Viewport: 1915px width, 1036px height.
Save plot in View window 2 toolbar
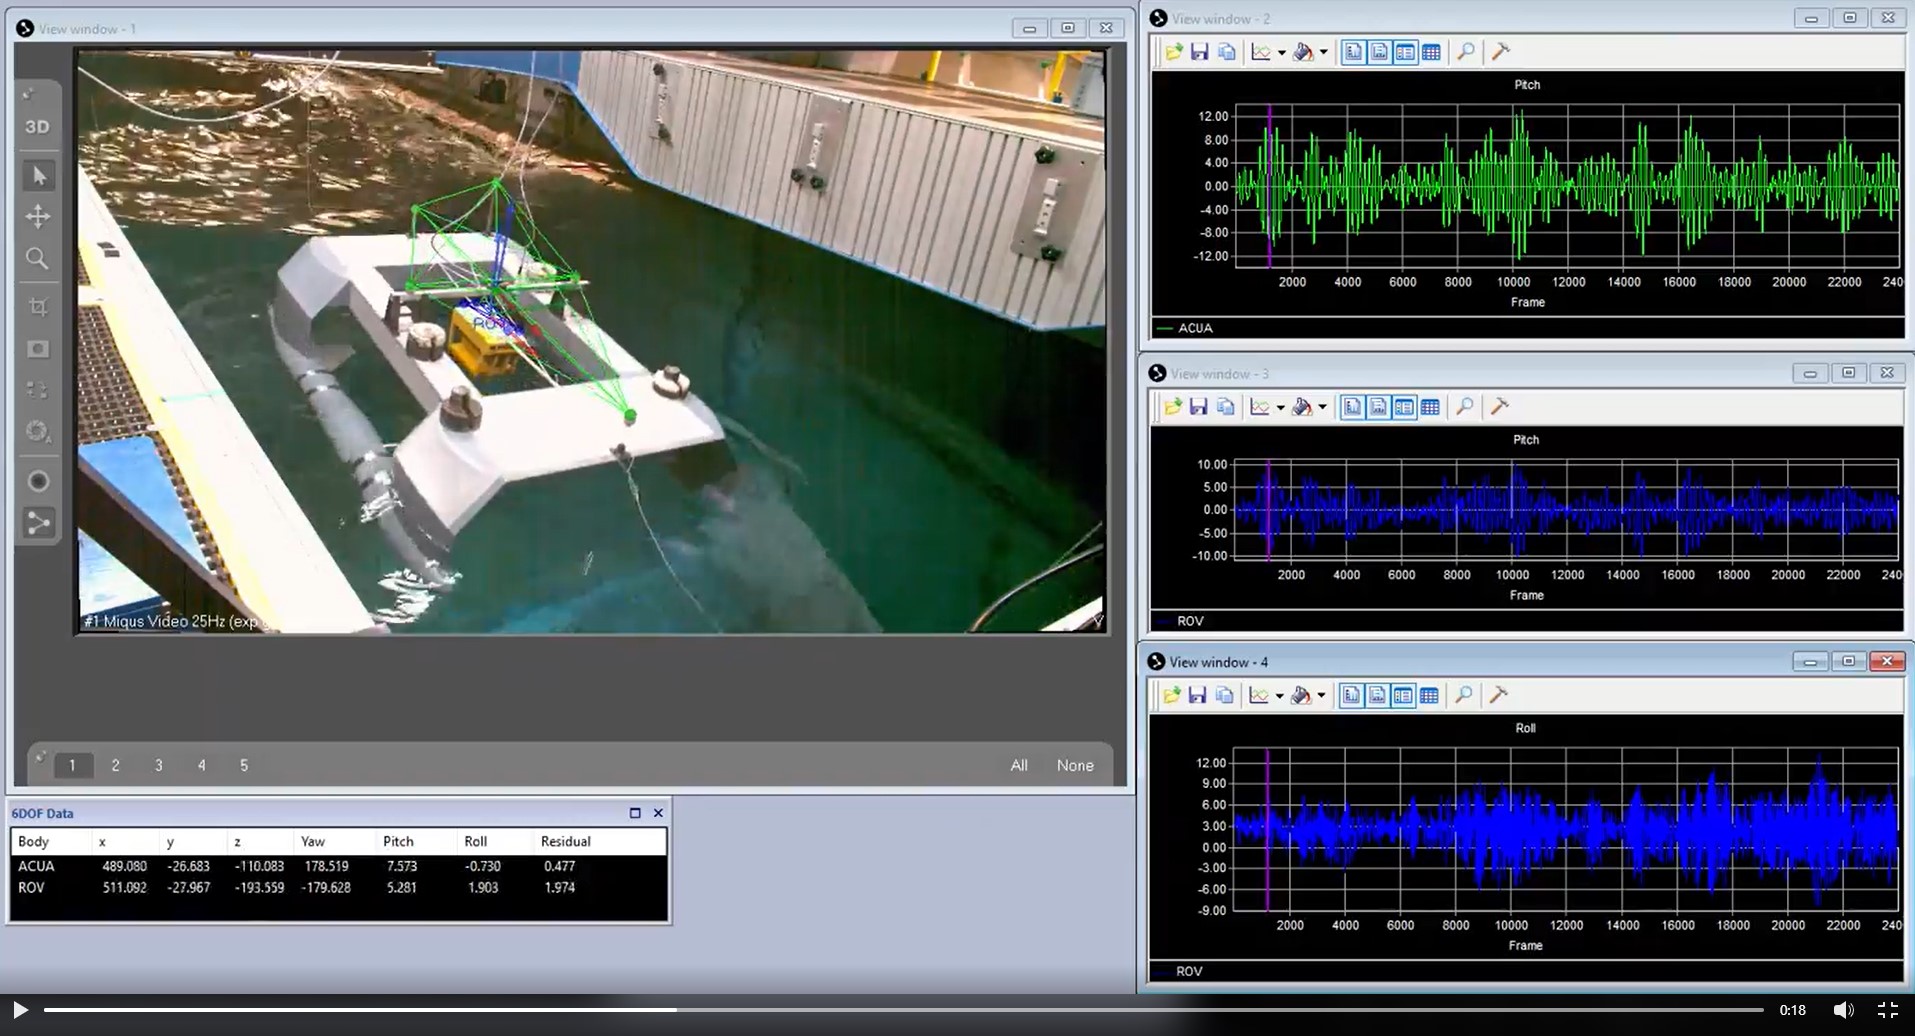pyautogui.click(x=1200, y=52)
